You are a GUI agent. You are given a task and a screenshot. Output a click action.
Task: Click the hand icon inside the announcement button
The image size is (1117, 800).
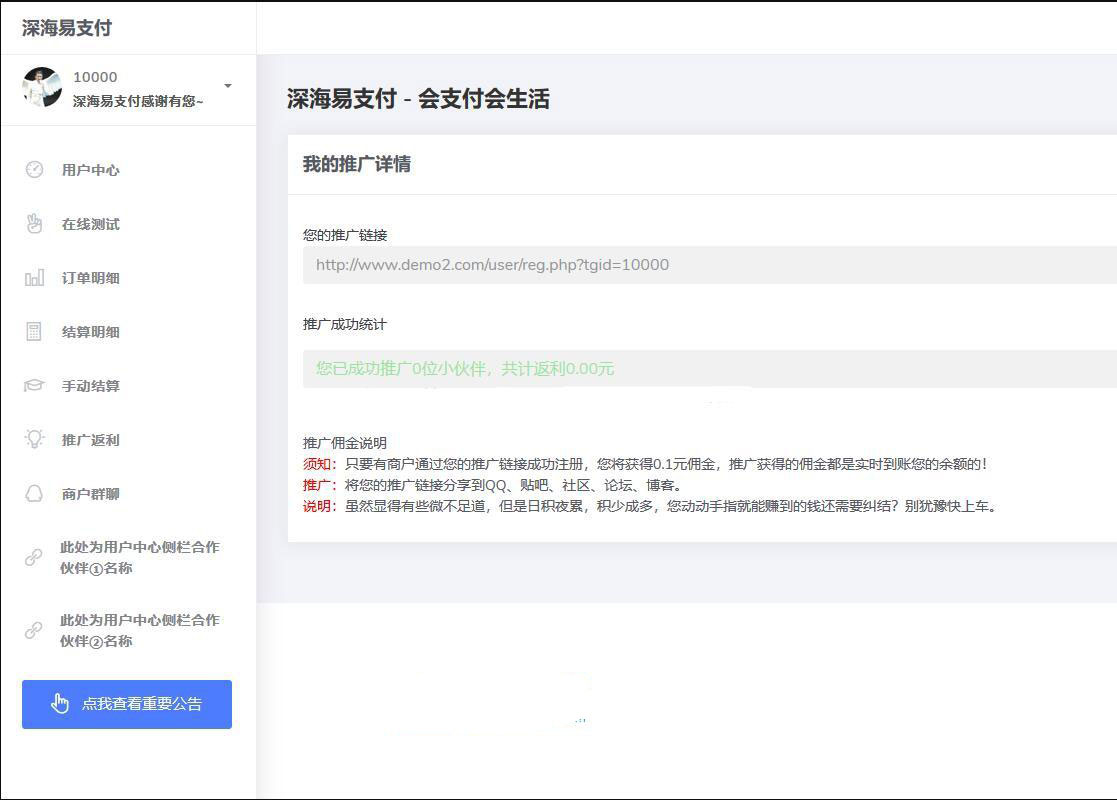[58, 703]
